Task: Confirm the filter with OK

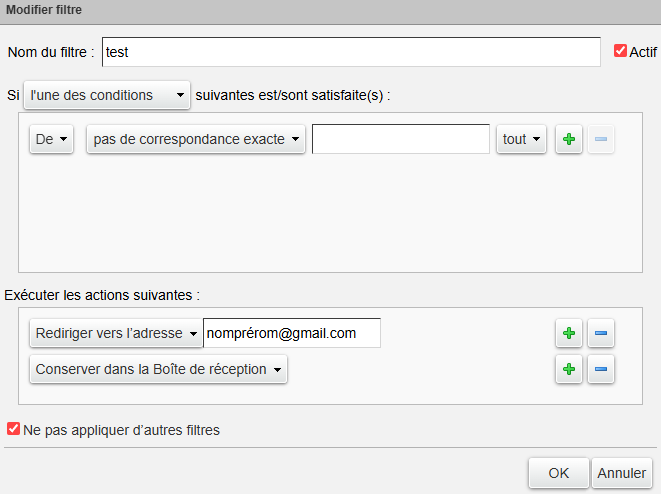Action: tap(558, 472)
